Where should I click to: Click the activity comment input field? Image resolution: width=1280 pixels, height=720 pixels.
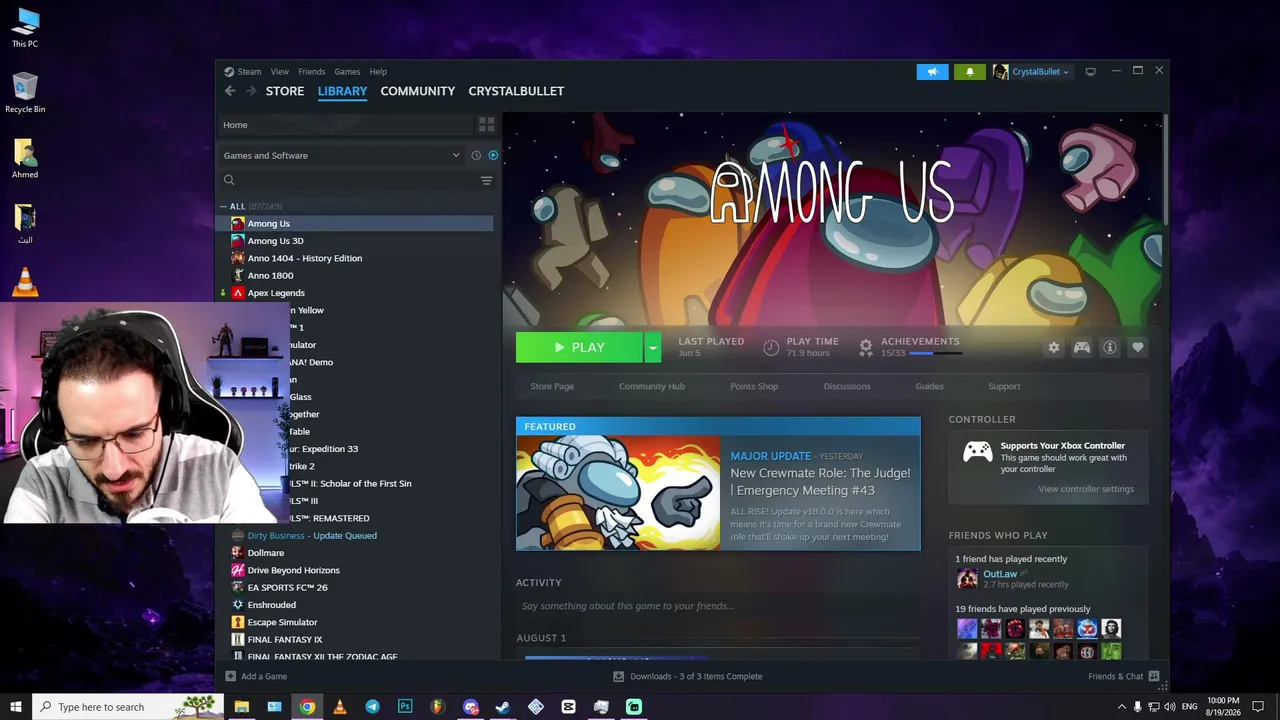point(718,606)
